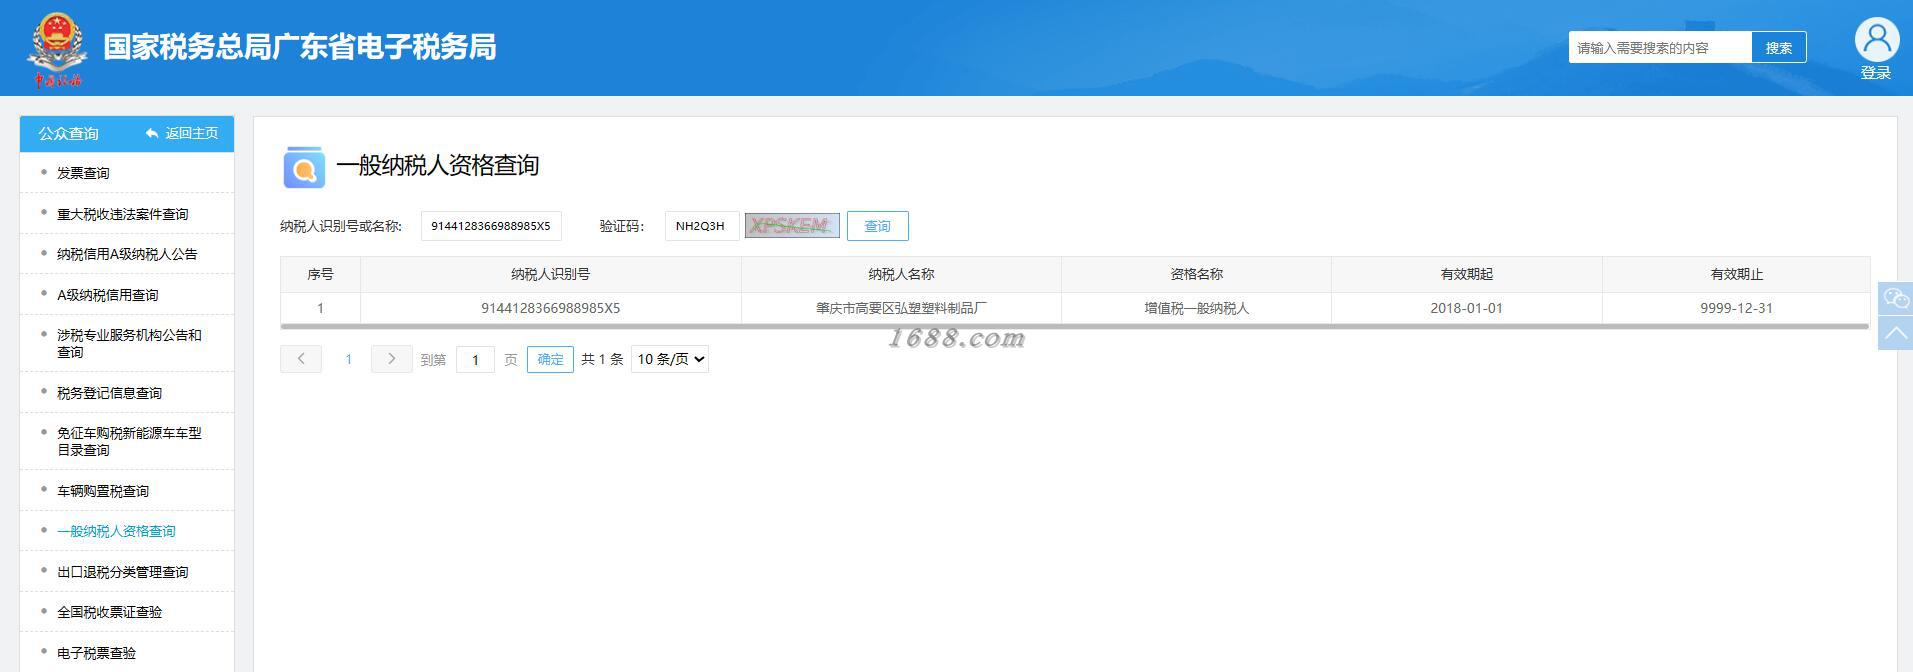Click 返回主页 link
The width and height of the screenshot is (1913, 672).
pos(191,133)
